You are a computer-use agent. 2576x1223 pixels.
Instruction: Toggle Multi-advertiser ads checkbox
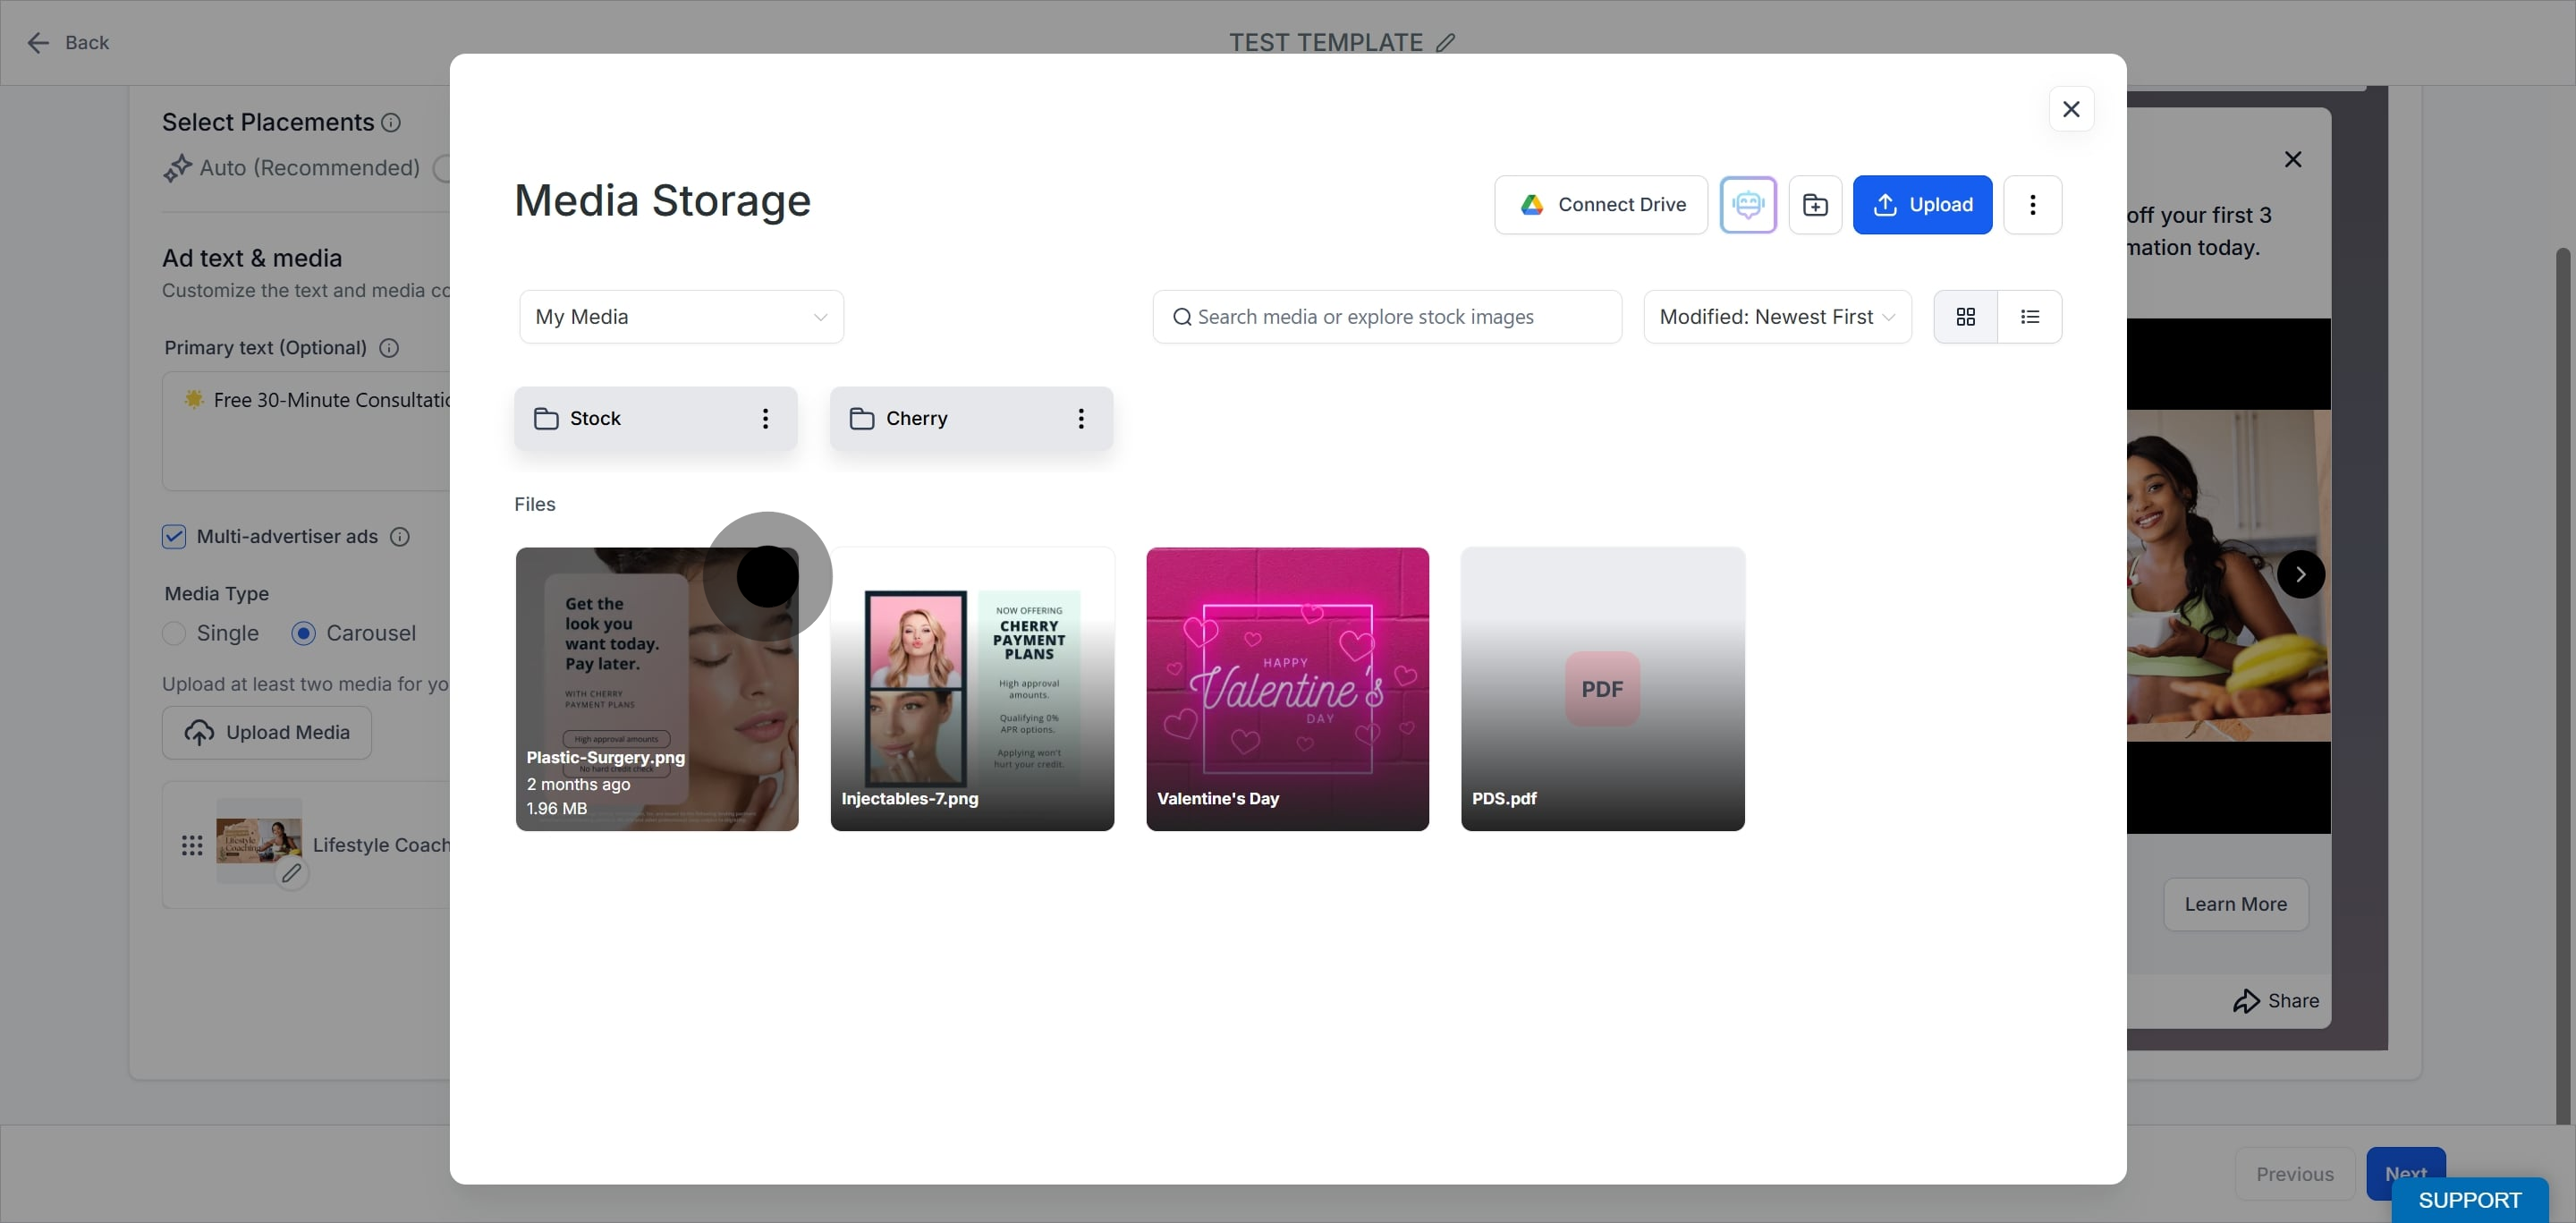(174, 536)
